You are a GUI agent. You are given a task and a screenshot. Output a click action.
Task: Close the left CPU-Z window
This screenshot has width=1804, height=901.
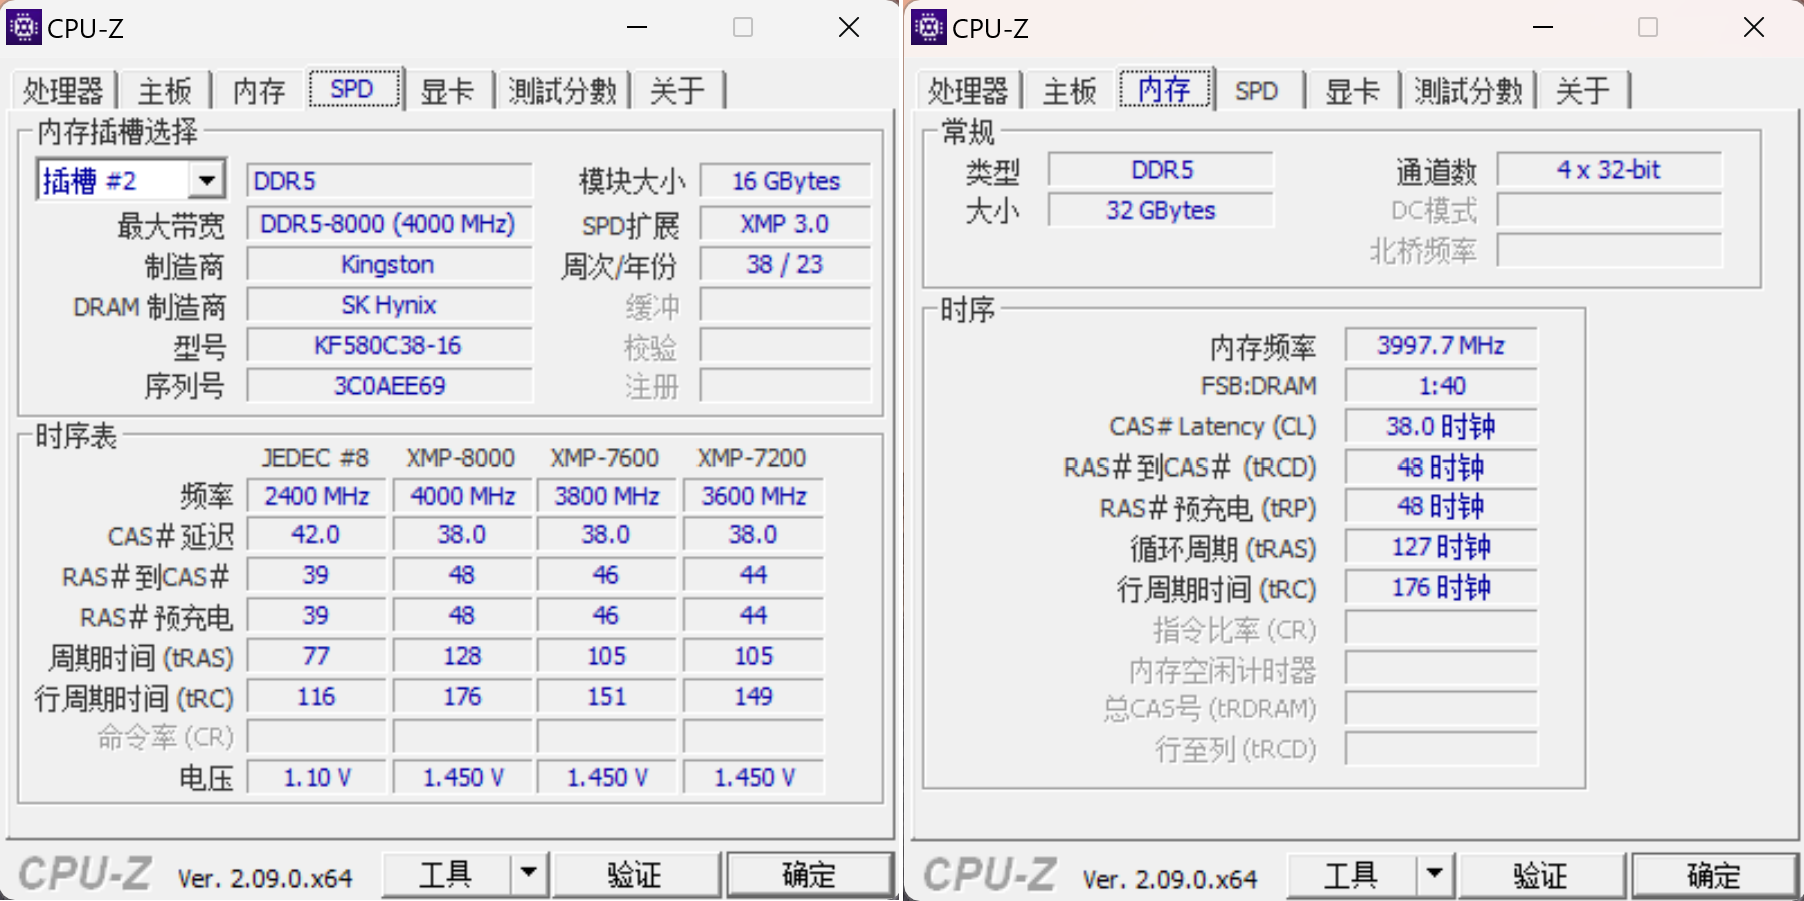[849, 27]
